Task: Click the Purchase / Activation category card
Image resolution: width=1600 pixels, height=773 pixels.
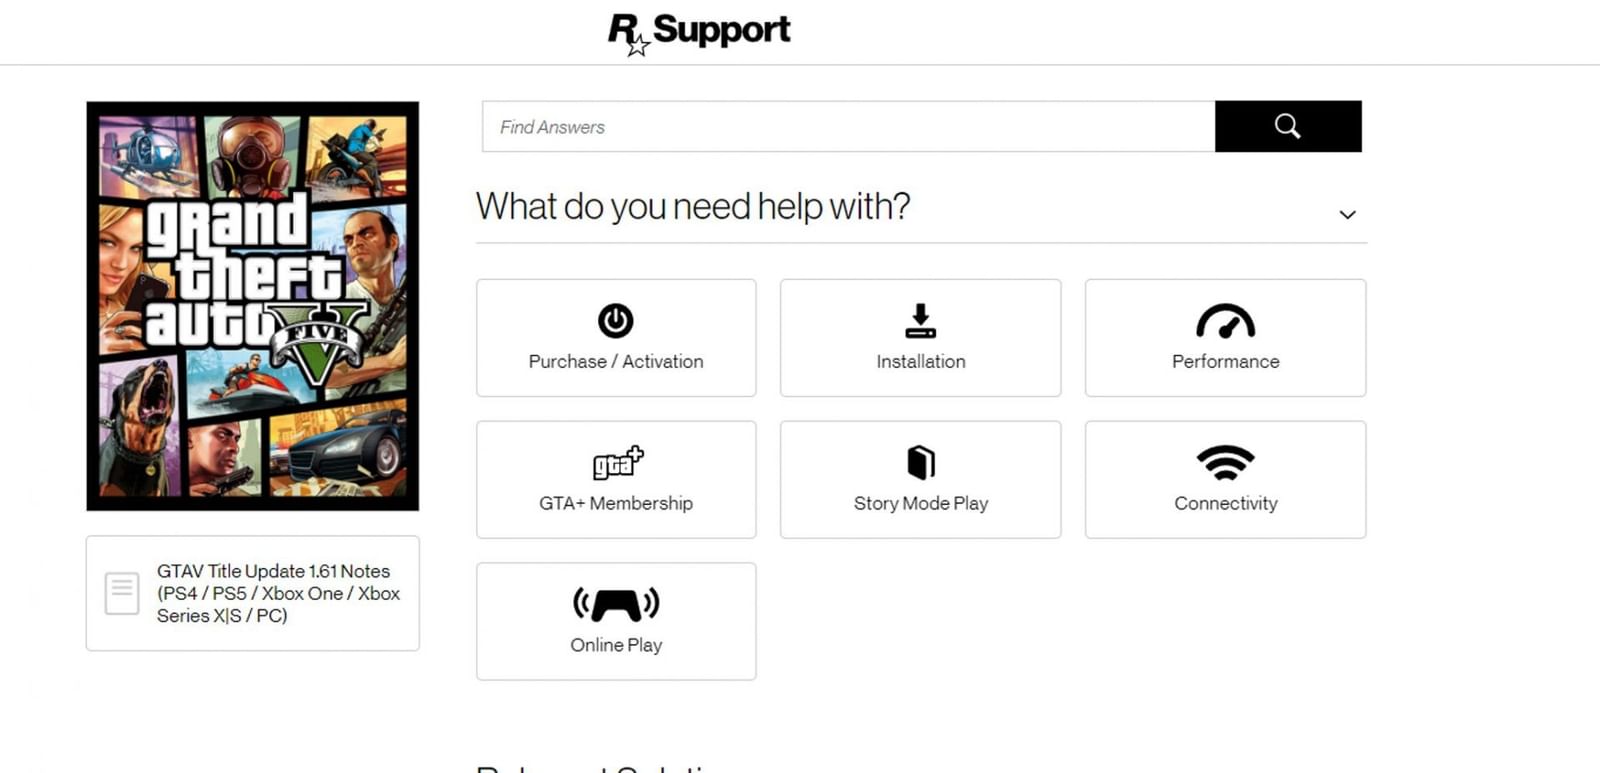Action: click(x=615, y=338)
